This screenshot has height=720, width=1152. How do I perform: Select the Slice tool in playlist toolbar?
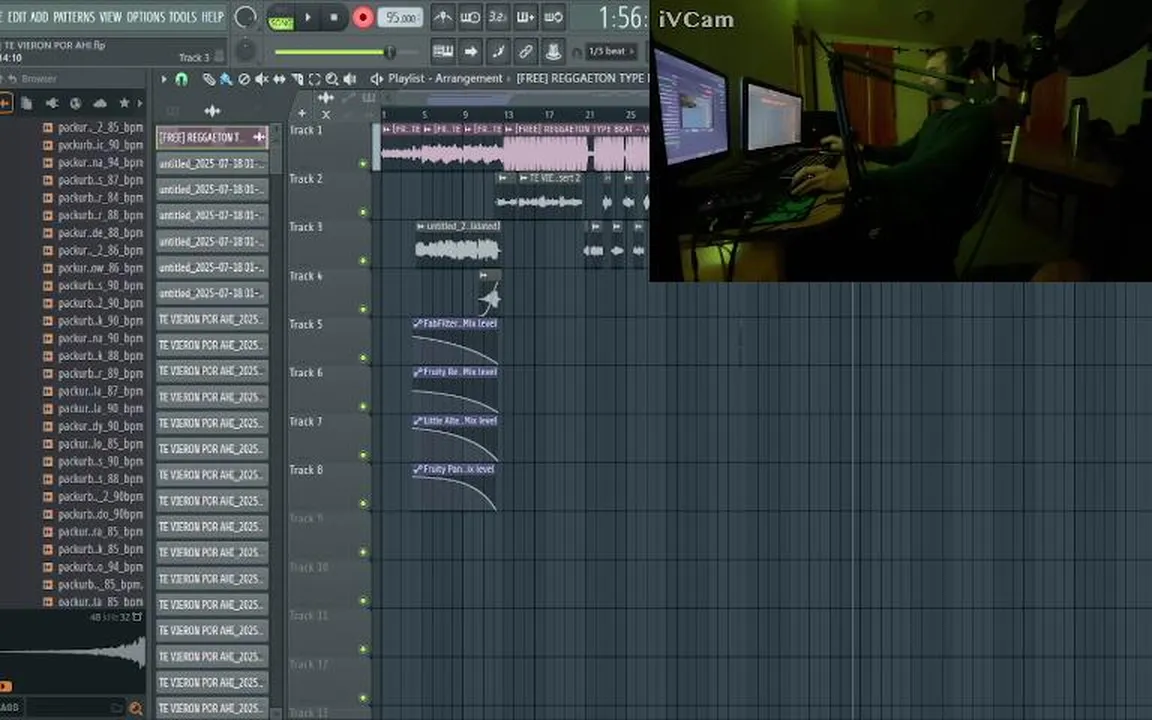[x=297, y=79]
